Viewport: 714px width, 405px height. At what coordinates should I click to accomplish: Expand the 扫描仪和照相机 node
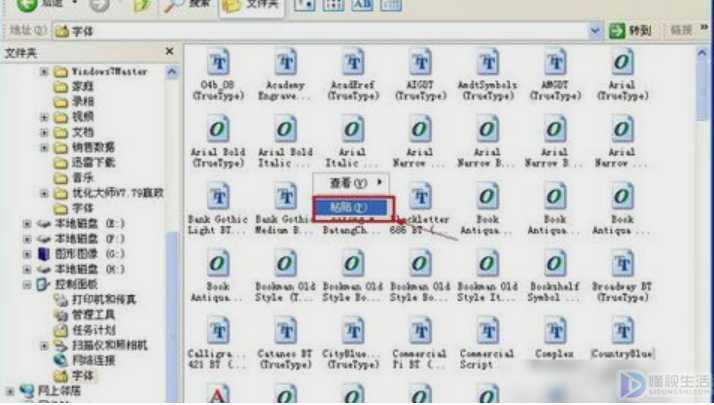(44, 346)
